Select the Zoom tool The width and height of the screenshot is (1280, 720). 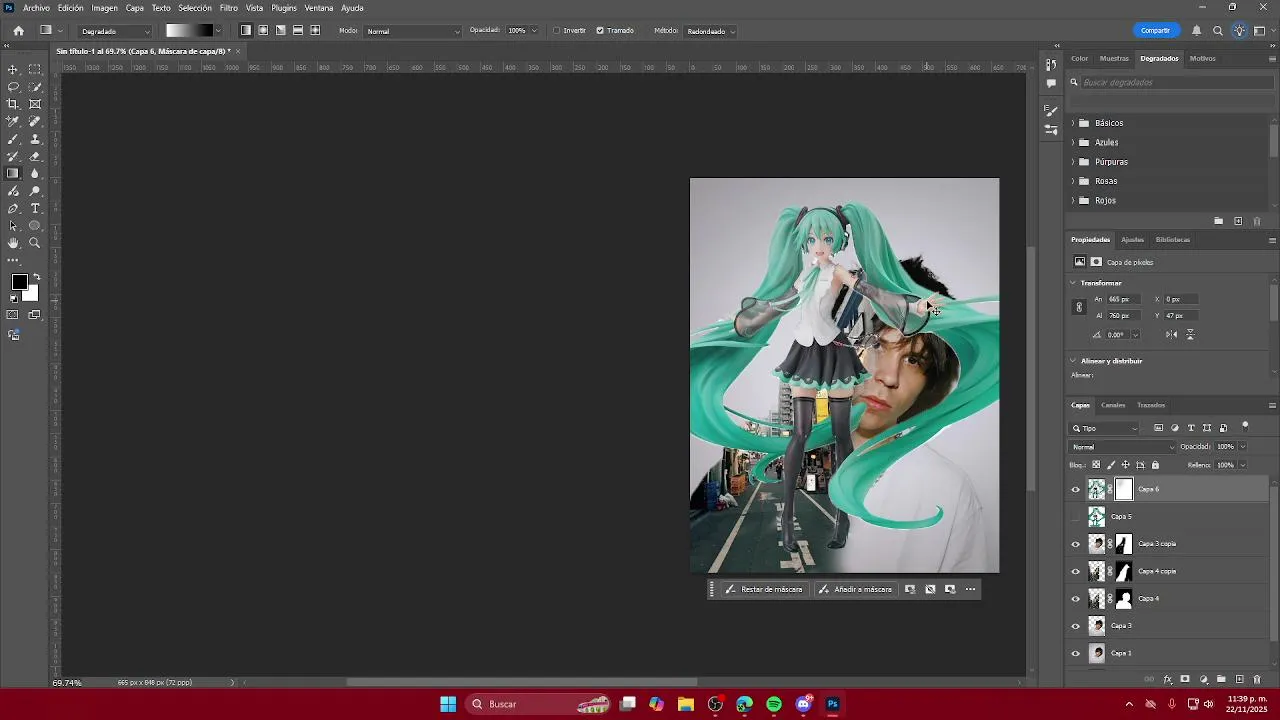click(x=35, y=243)
